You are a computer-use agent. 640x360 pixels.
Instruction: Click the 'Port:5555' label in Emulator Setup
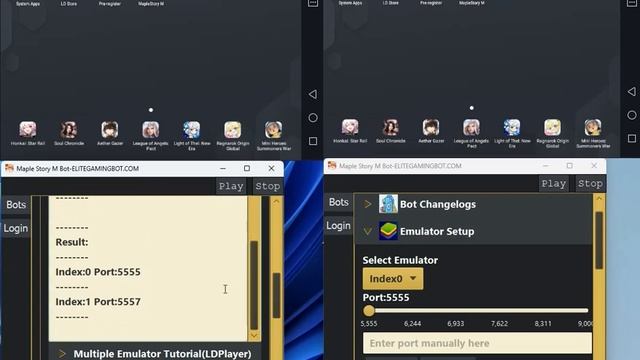[x=386, y=297]
